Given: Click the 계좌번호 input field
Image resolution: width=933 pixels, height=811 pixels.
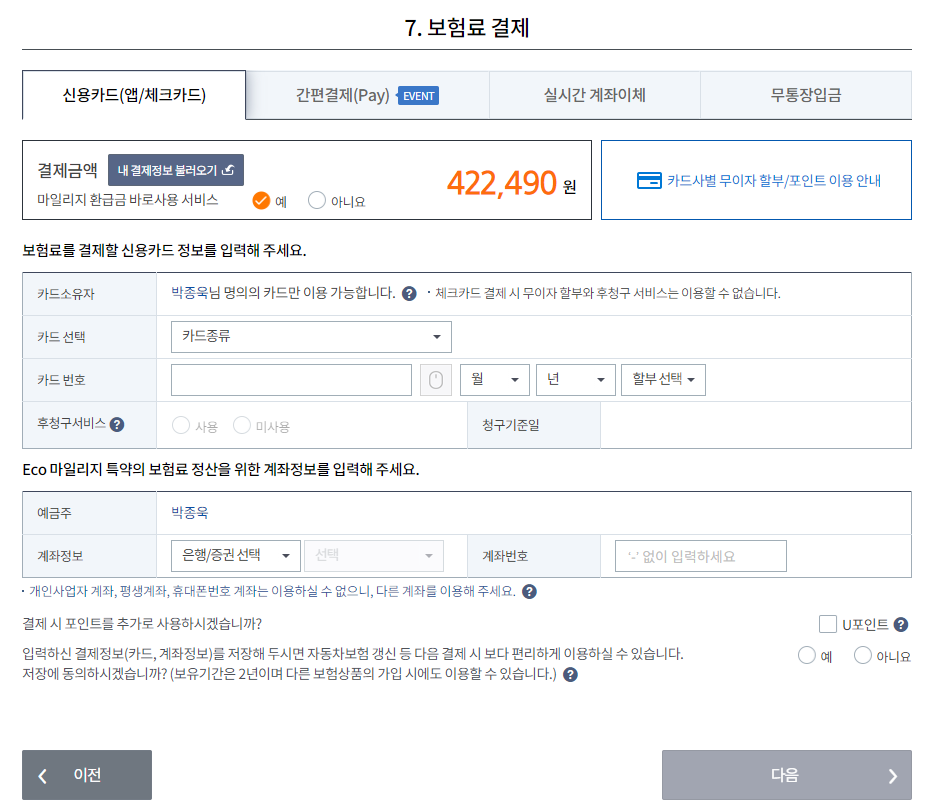Looking at the screenshot, I should point(700,556).
